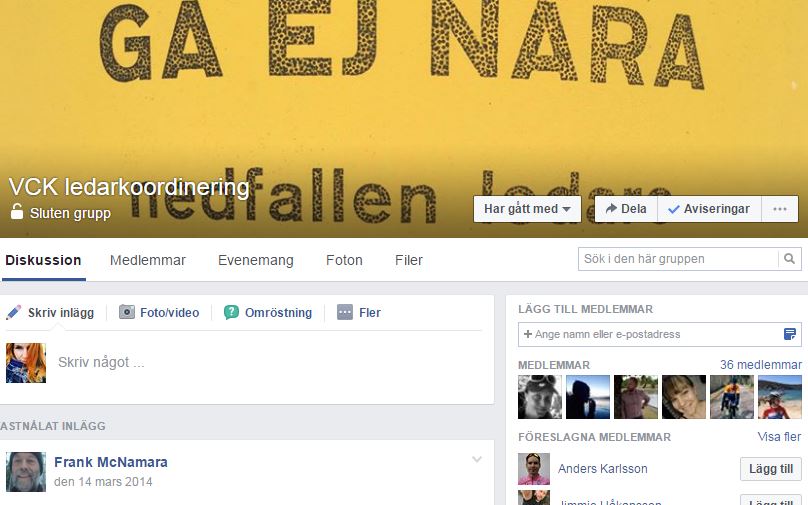Screen dimensions: 808x505
Task: Start an Omröstning poll
Action: [268, 312]
